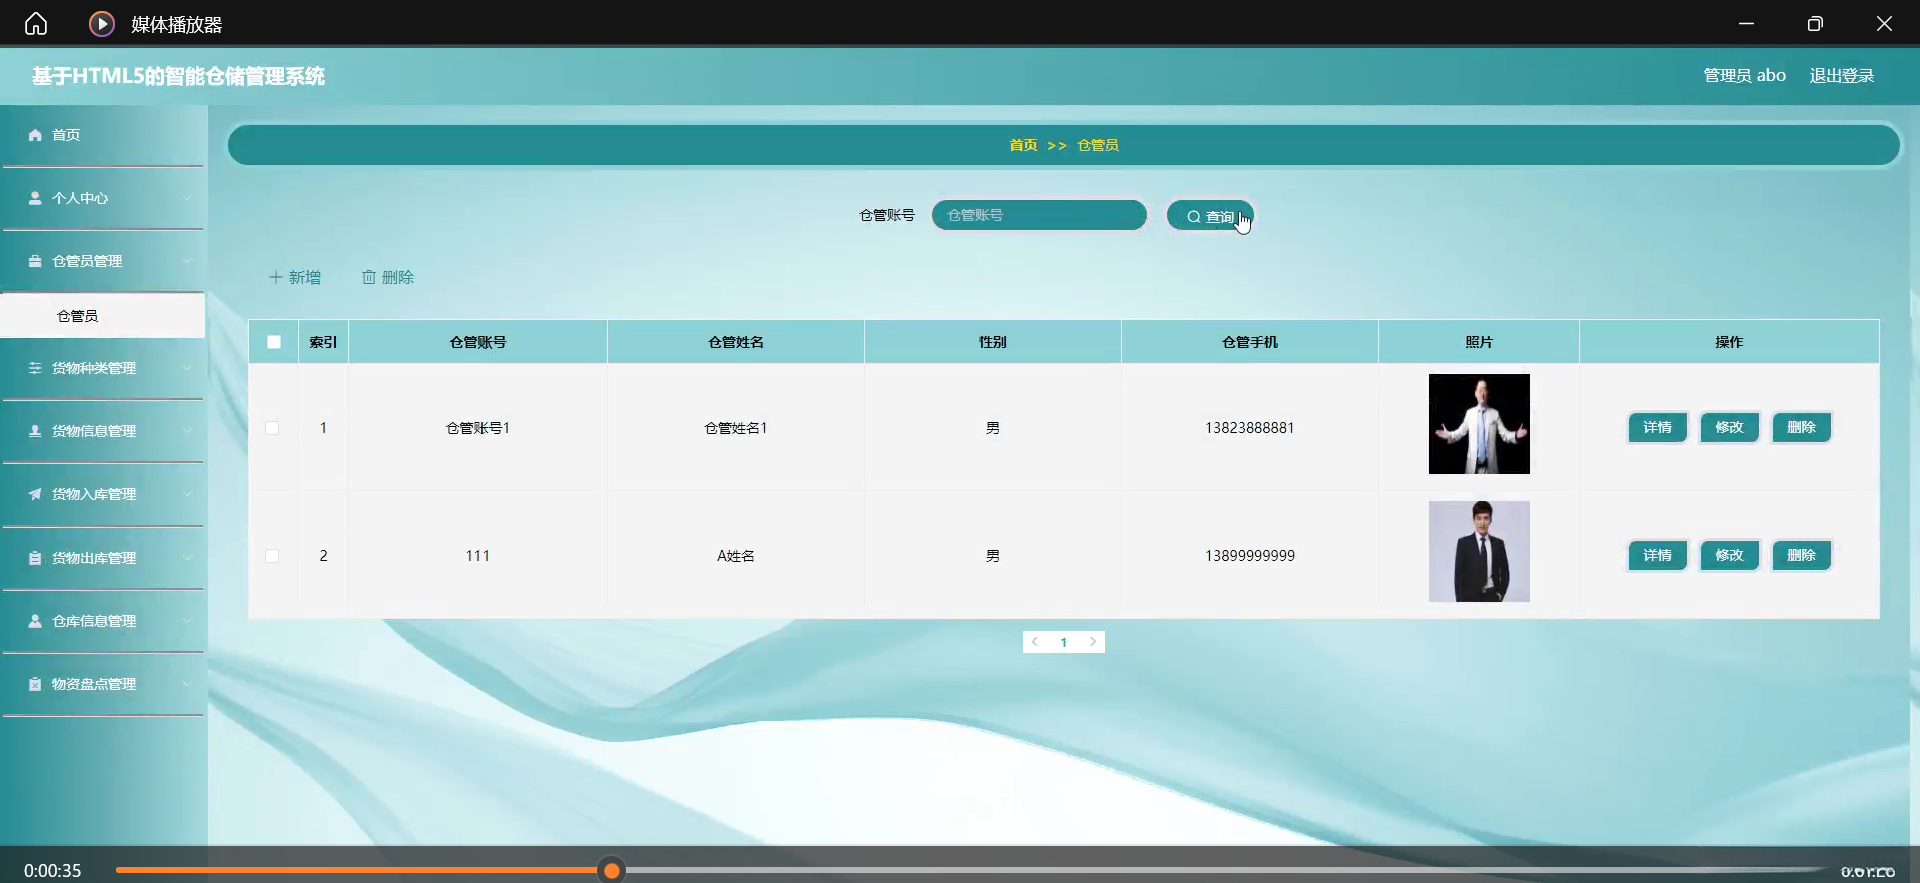Open the 货物种类管理 sidebar menu

pos(103,368)
